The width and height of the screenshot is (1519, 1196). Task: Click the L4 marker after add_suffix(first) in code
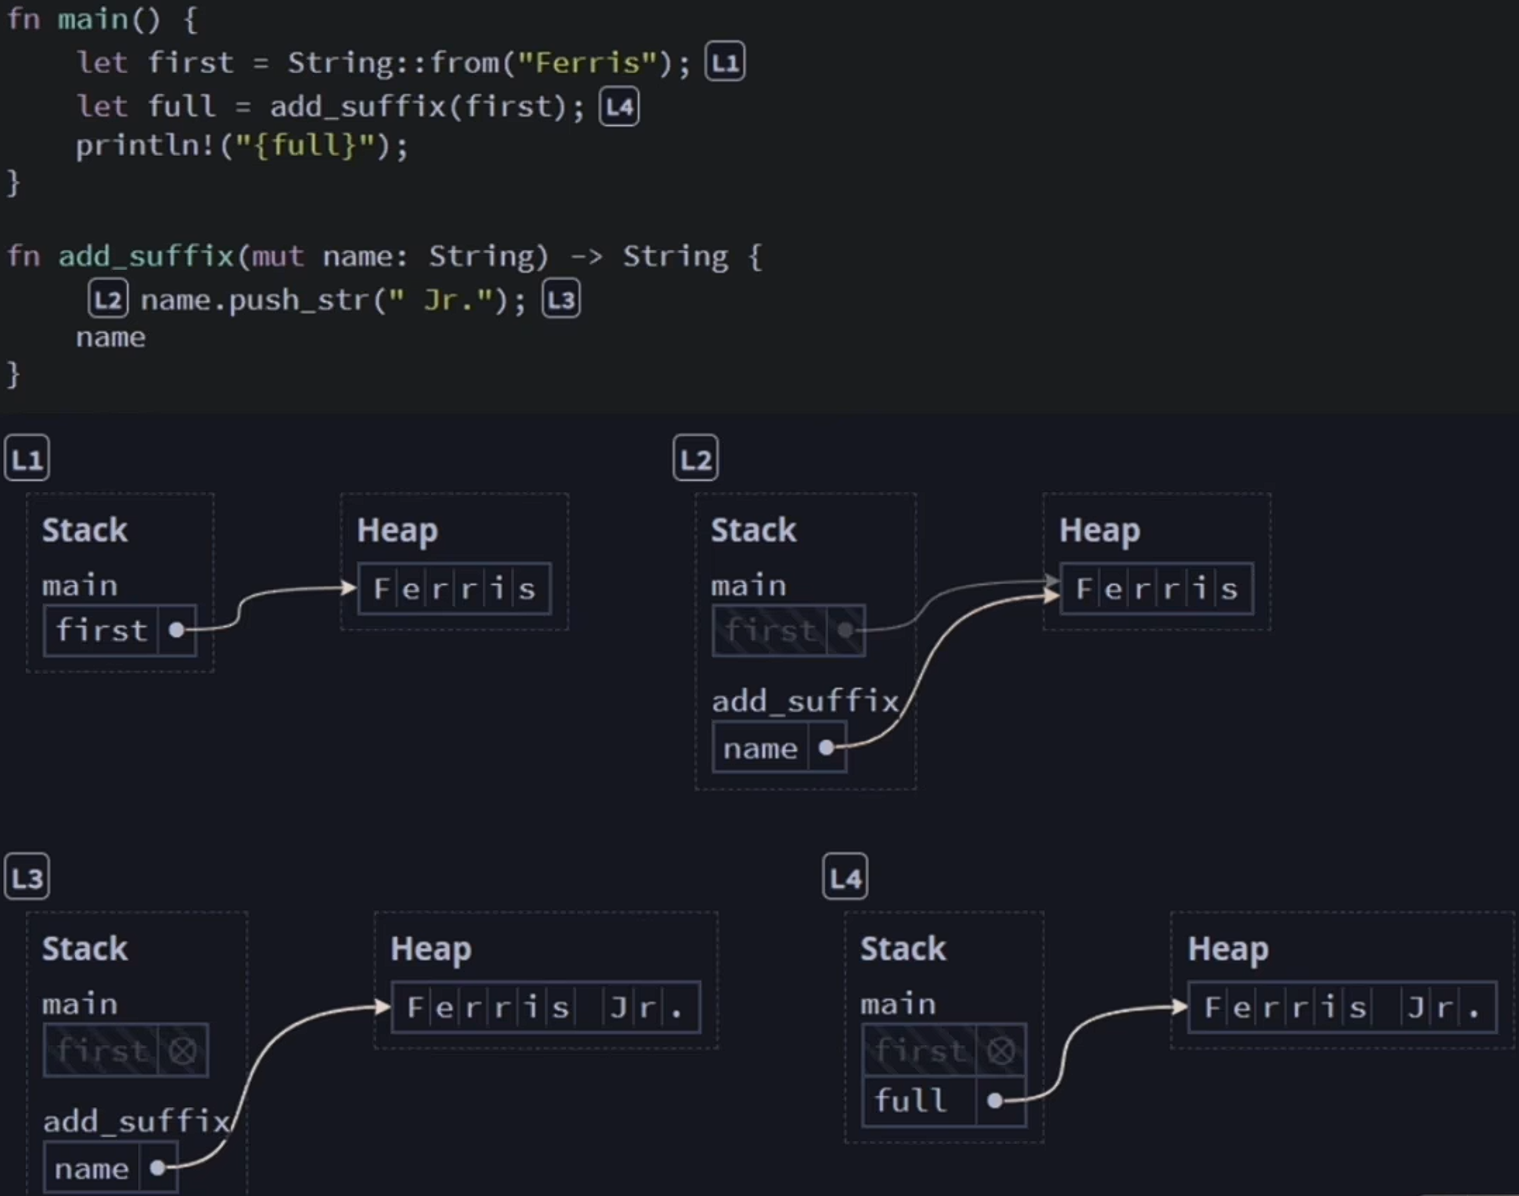[x=619, y=107]
